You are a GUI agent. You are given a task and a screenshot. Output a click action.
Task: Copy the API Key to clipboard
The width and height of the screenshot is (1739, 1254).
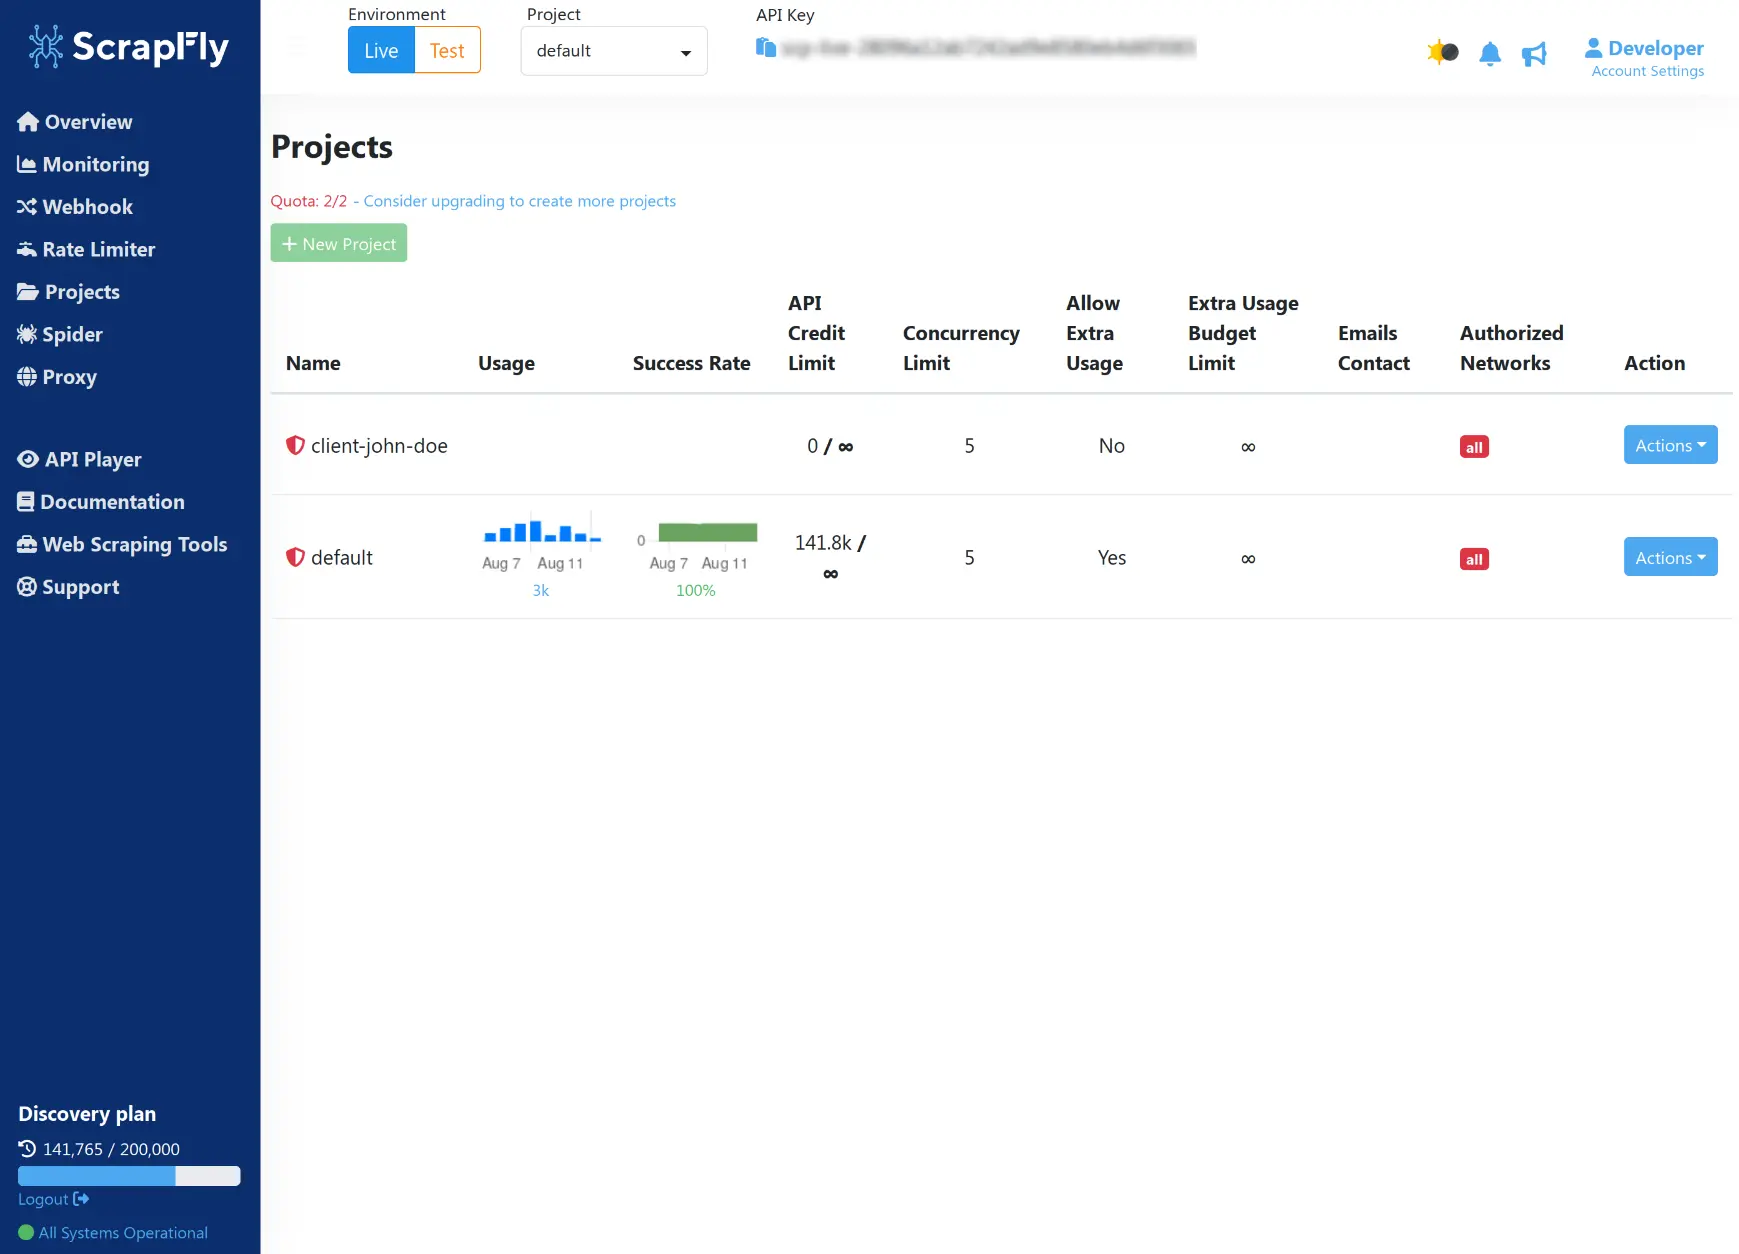766,48
